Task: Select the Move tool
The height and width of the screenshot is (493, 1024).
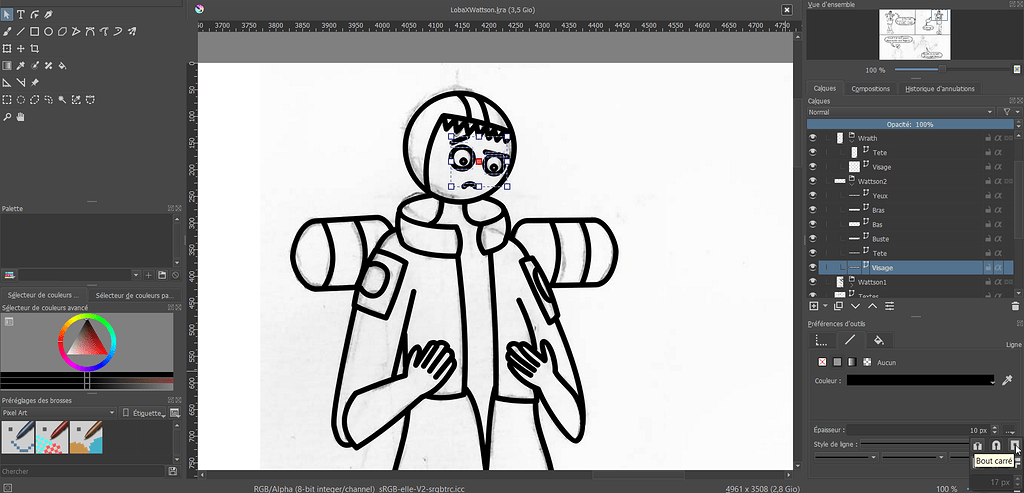Action: pyautogui.click(x=21, y=48)
